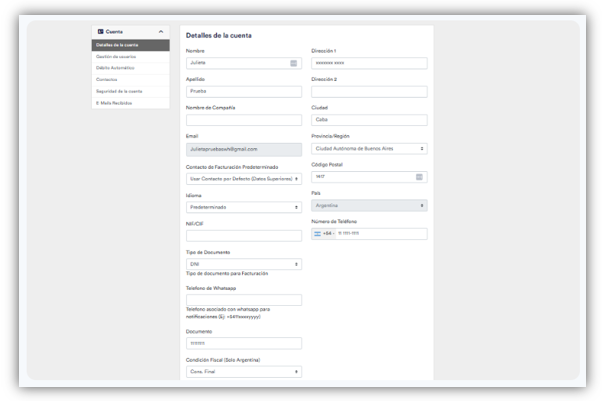Open the País dropdown showing Argentina
602x401 pixels.
click(369, 205)
